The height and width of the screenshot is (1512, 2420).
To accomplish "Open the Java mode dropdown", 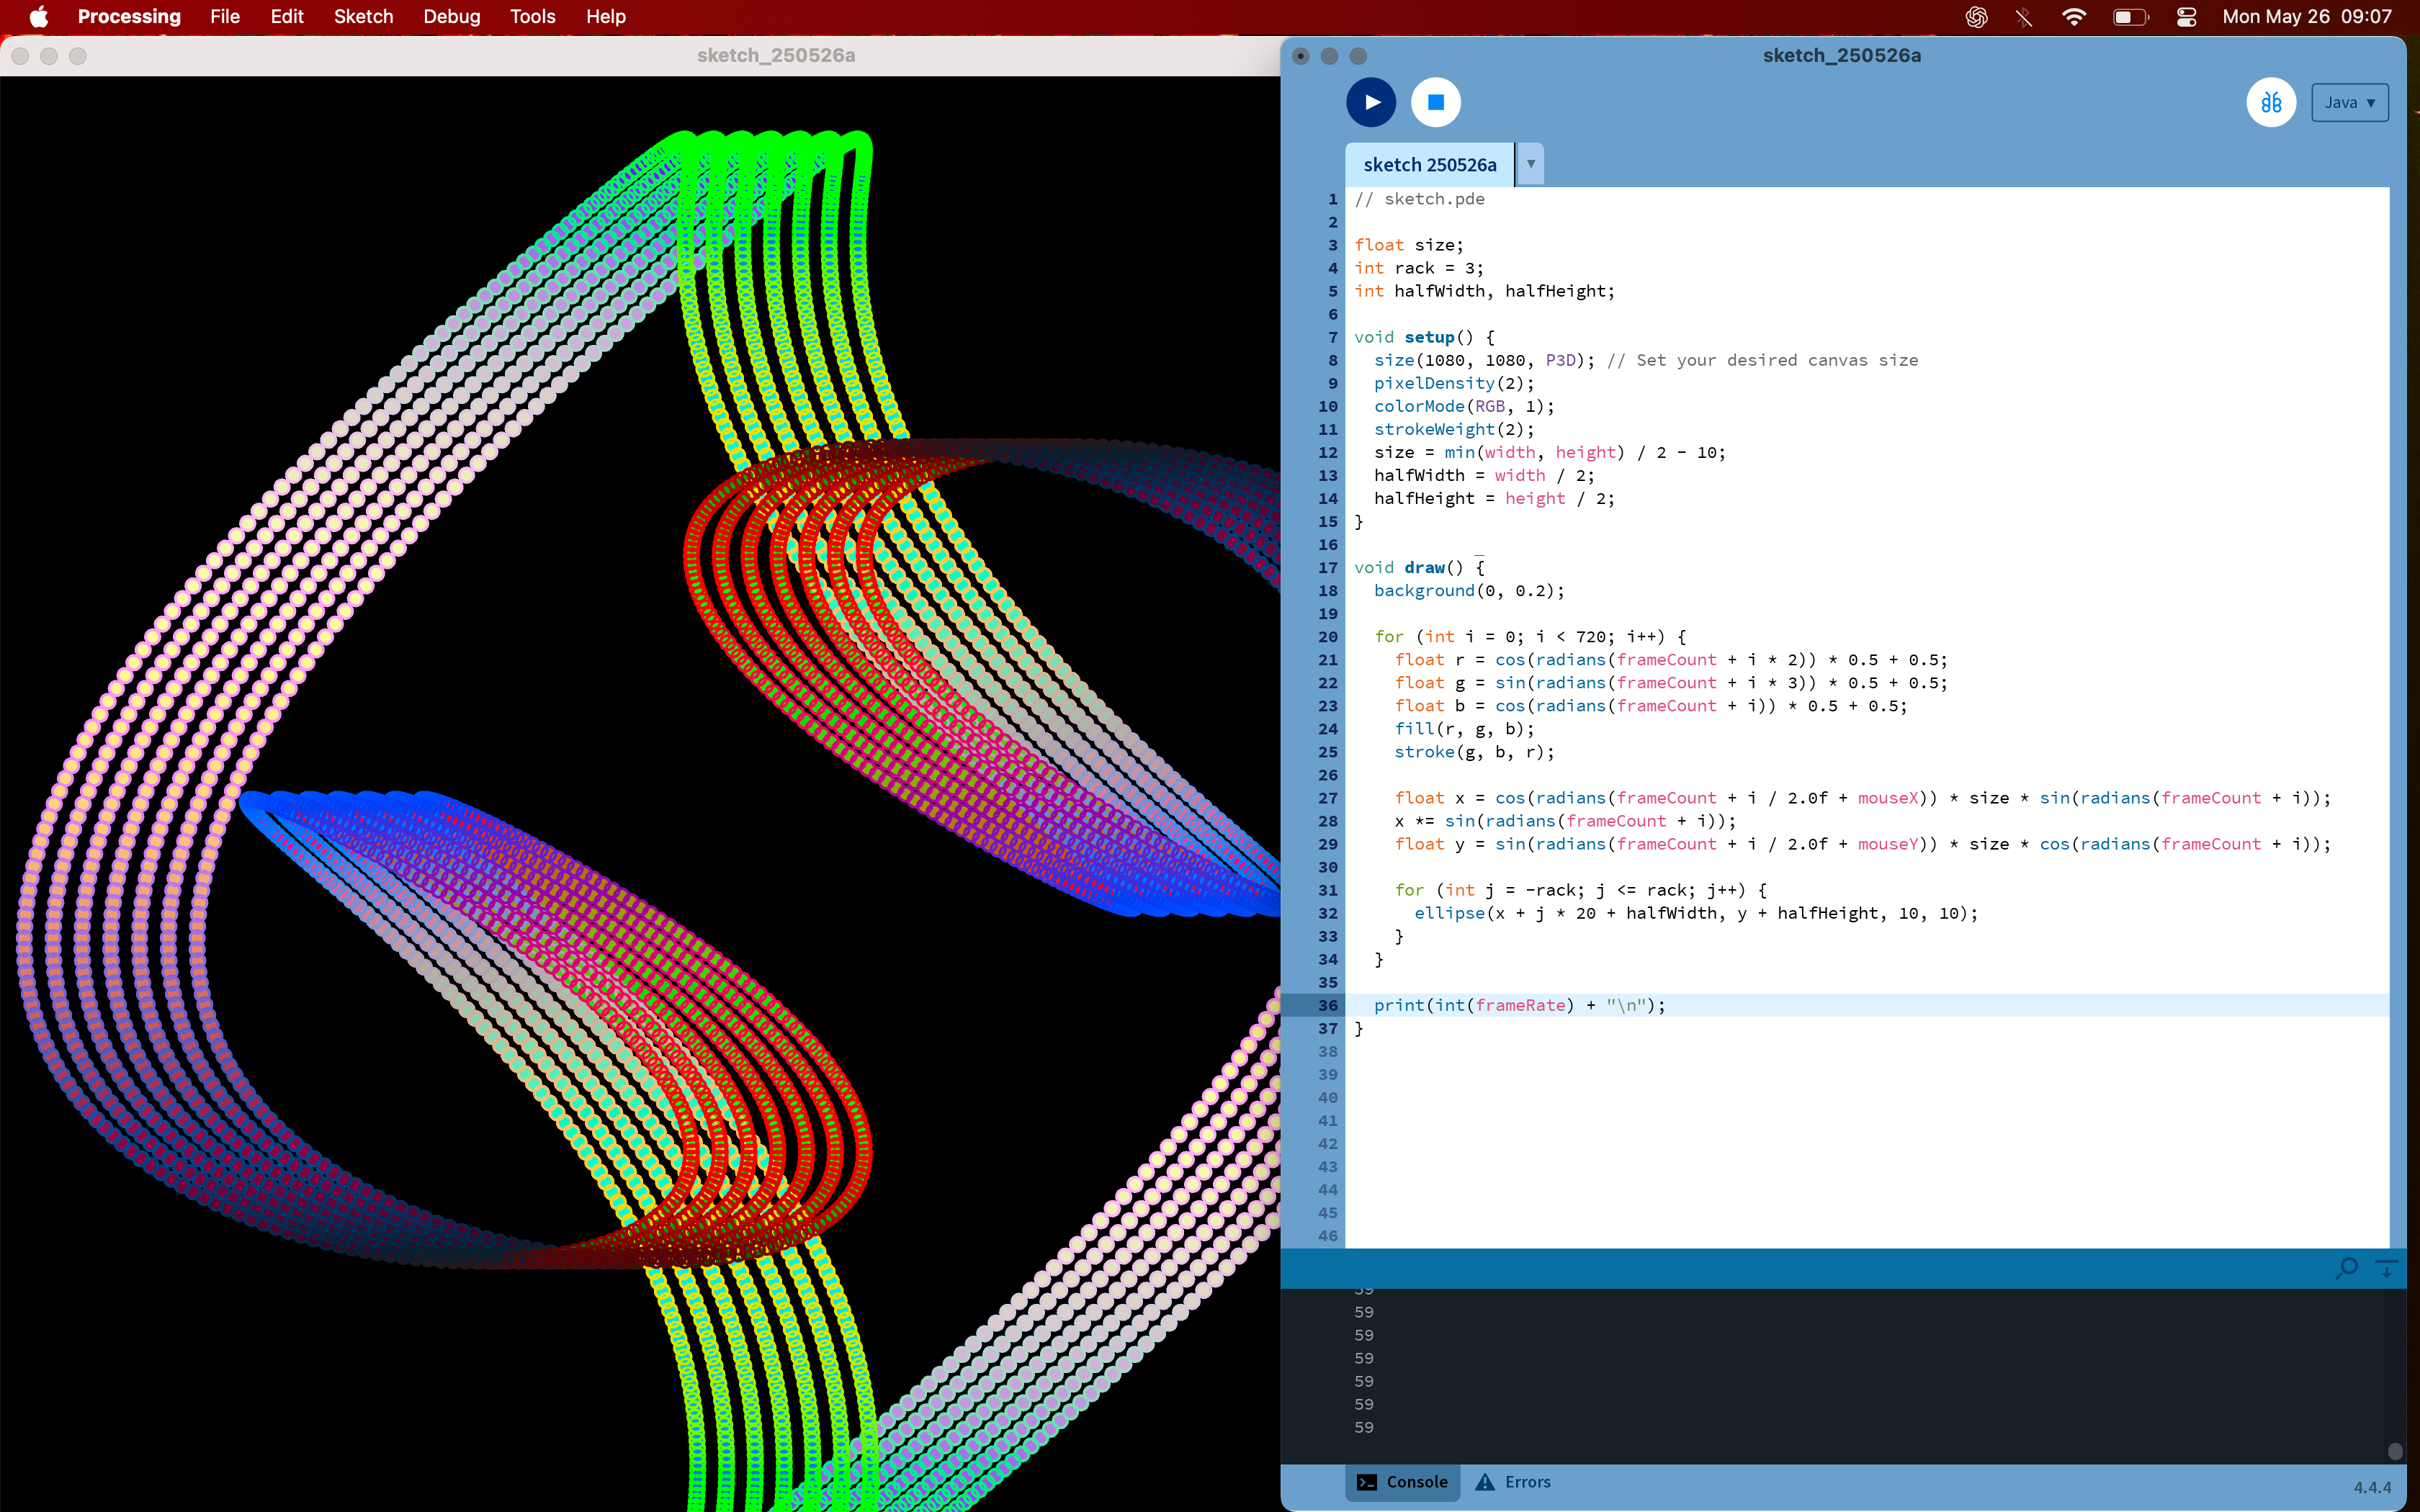I will (x=2349, y=102).
